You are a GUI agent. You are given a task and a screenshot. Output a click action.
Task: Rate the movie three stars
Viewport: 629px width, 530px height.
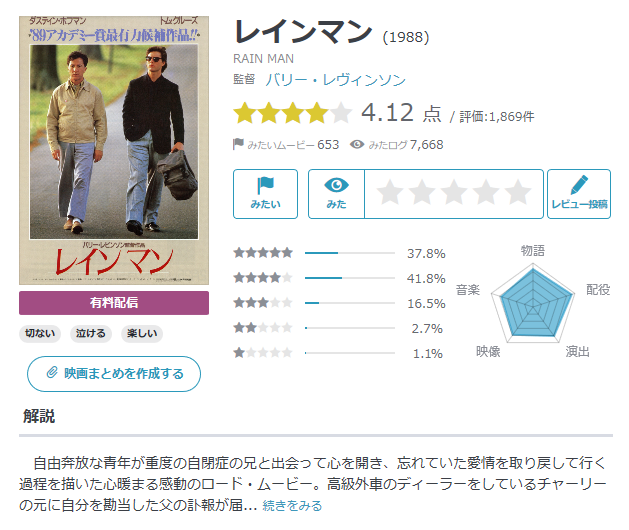pos(454,192)
